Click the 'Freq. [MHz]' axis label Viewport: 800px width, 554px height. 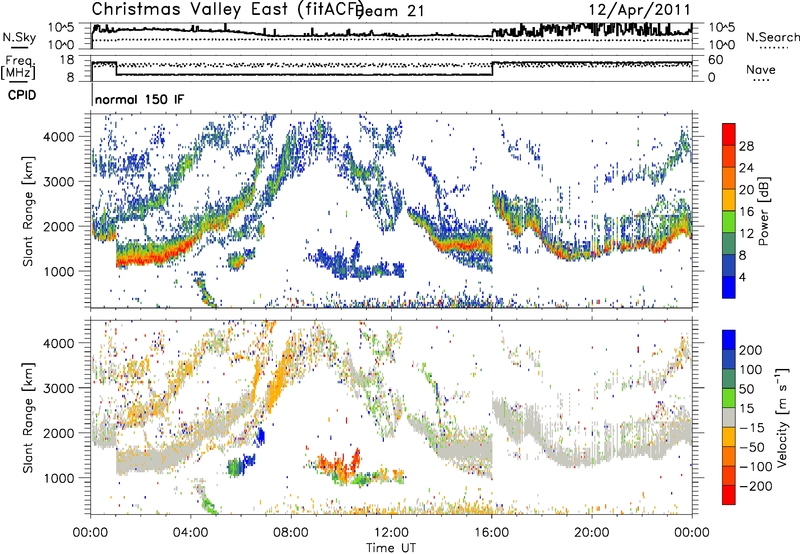pos(18,67)
